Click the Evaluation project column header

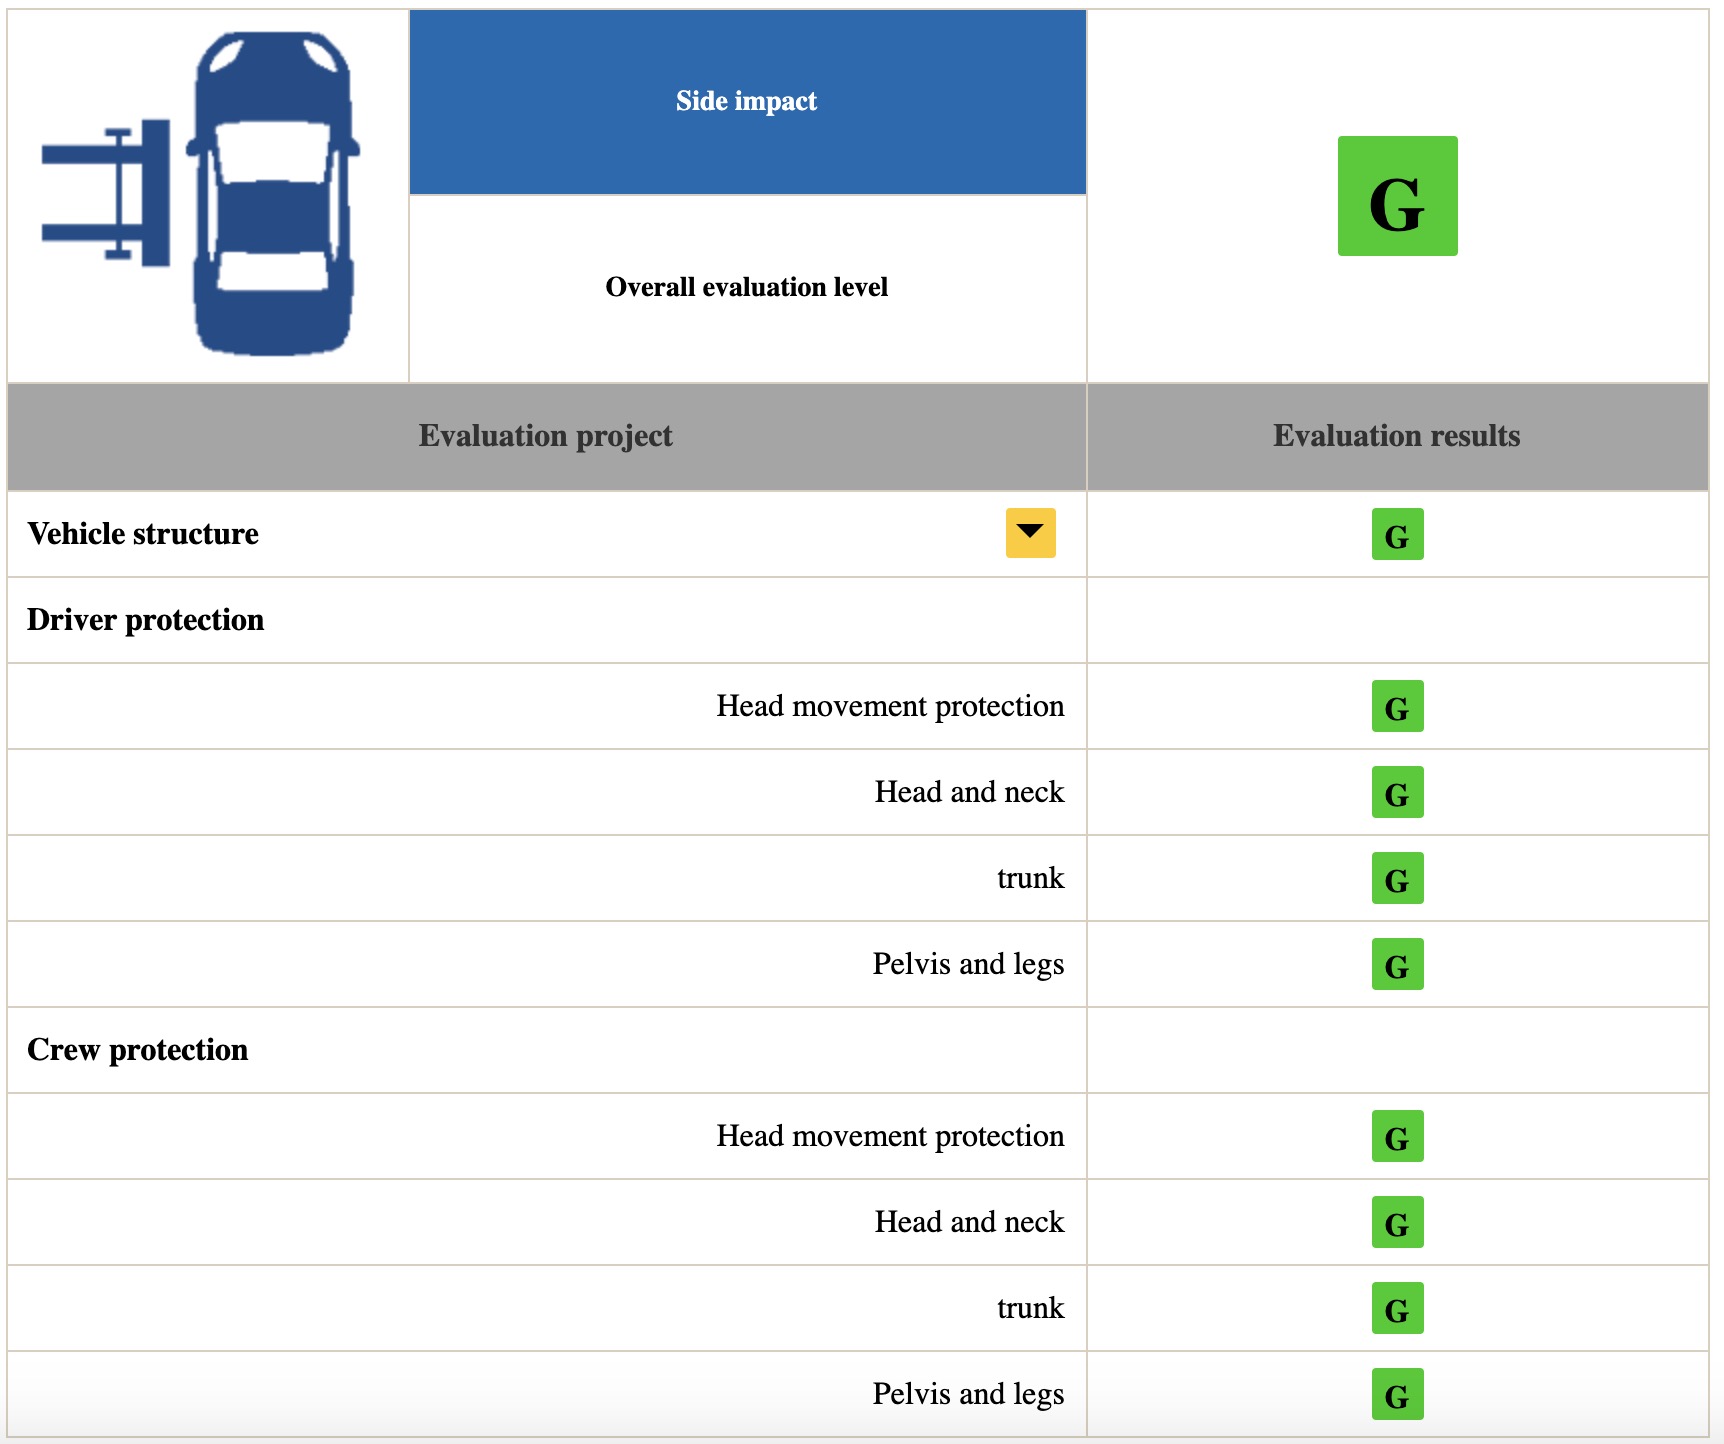point(547,436)
